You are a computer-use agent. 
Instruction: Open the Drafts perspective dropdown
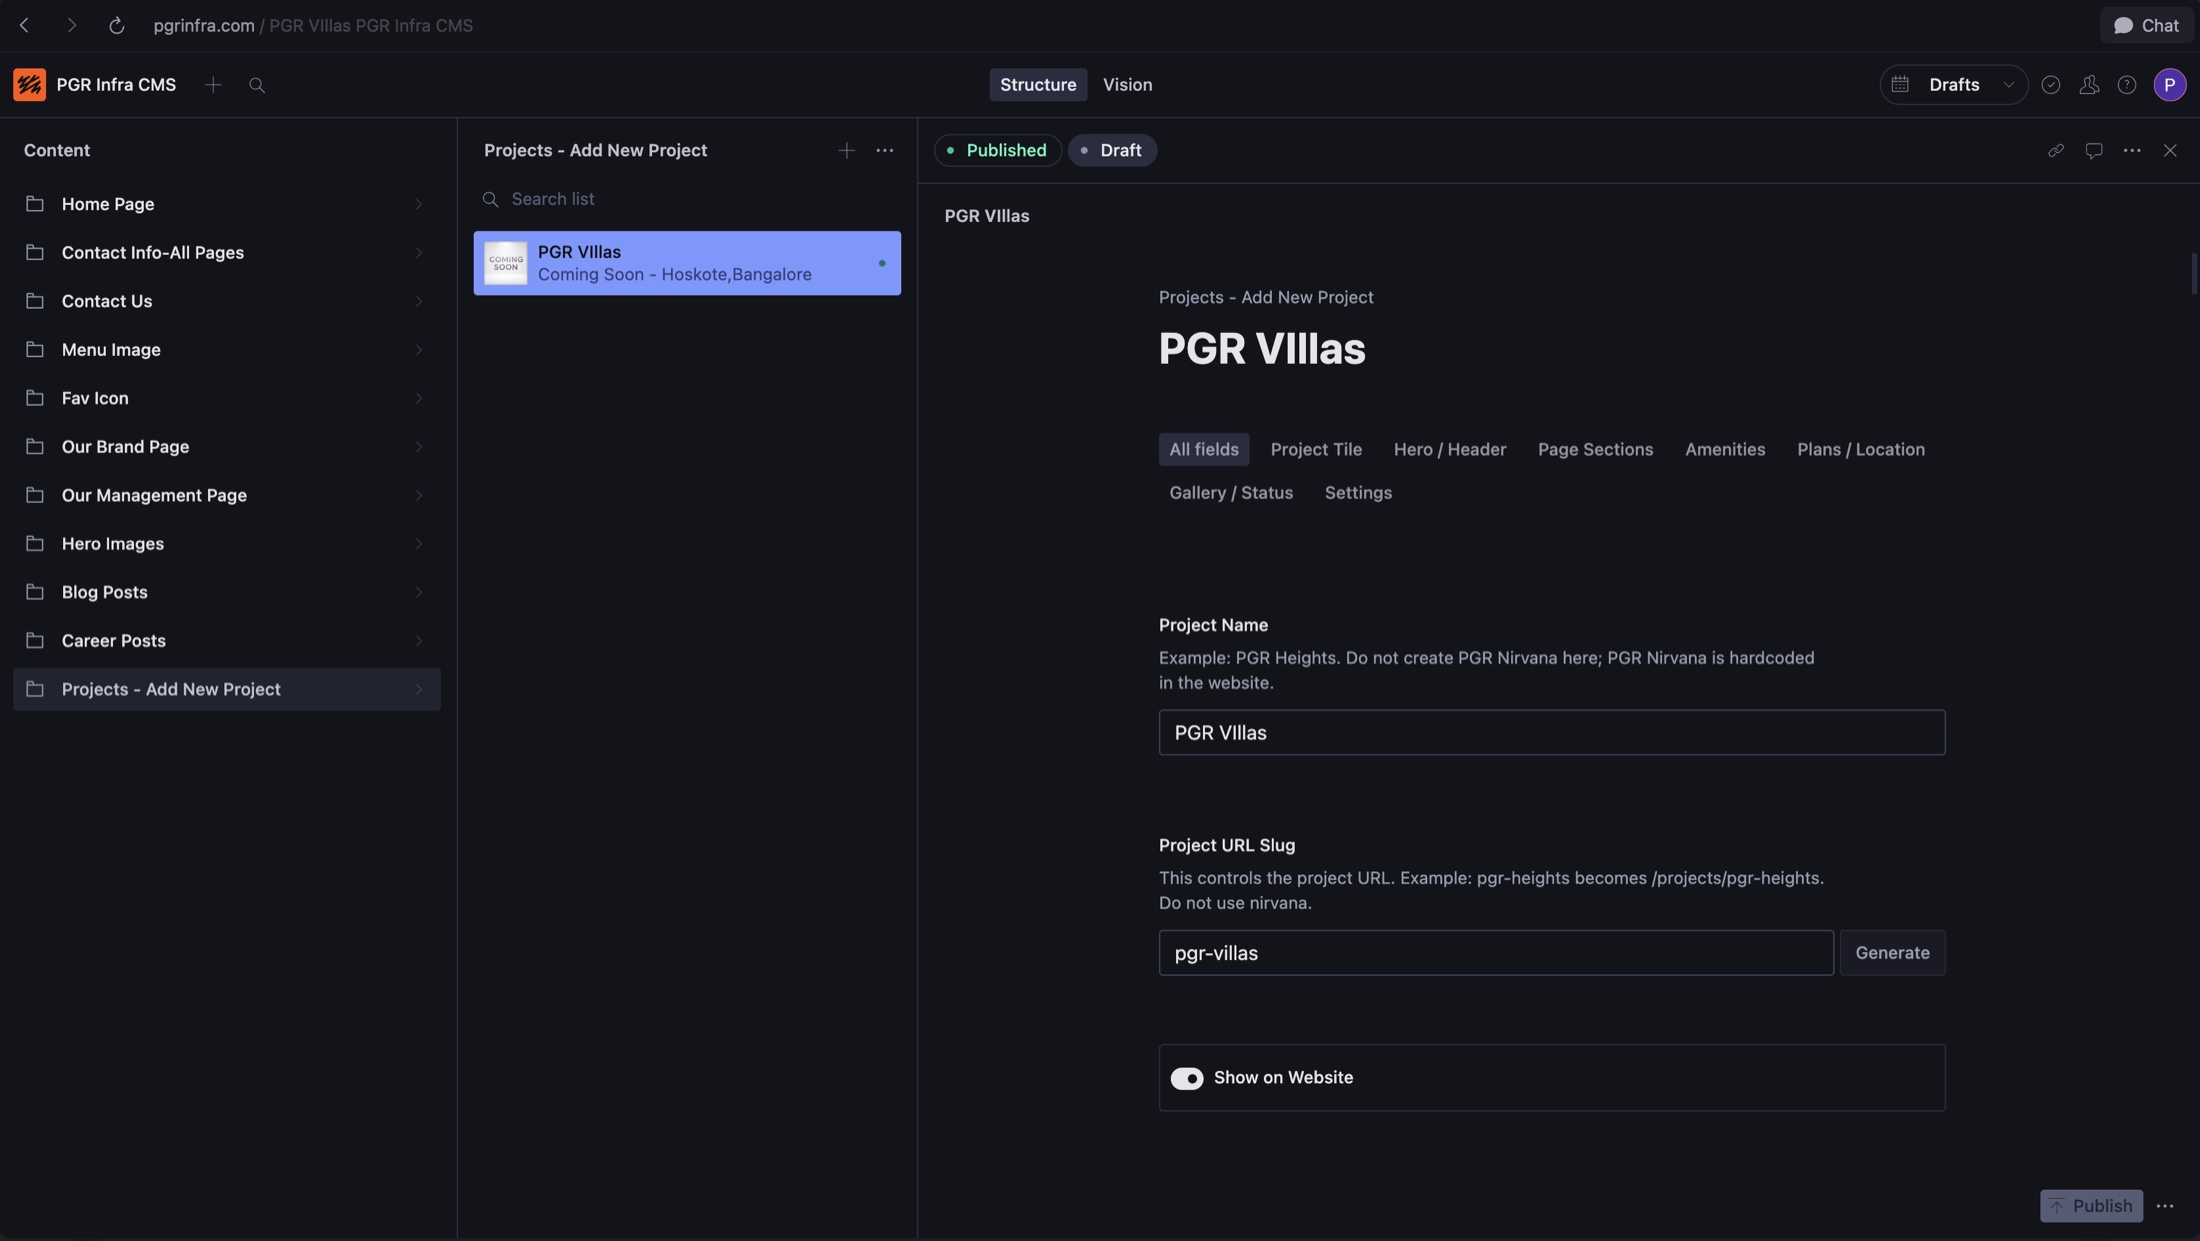pyautogui.click(x=1954, y=85)
